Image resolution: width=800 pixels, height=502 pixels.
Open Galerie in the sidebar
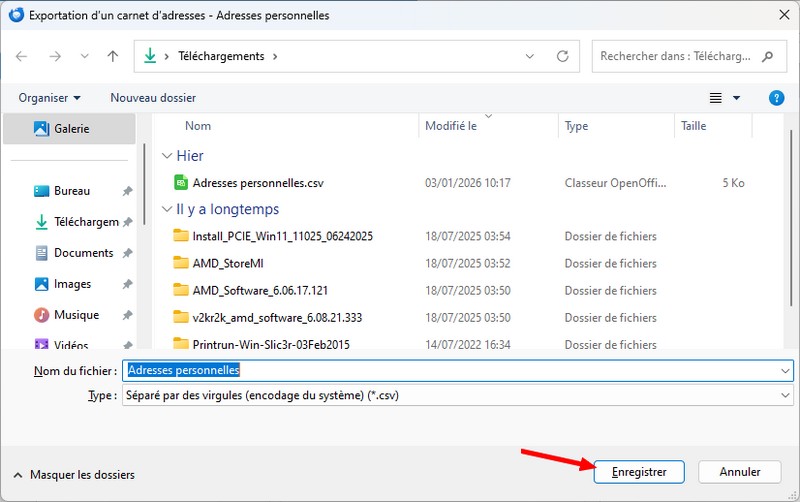point(71,129)
